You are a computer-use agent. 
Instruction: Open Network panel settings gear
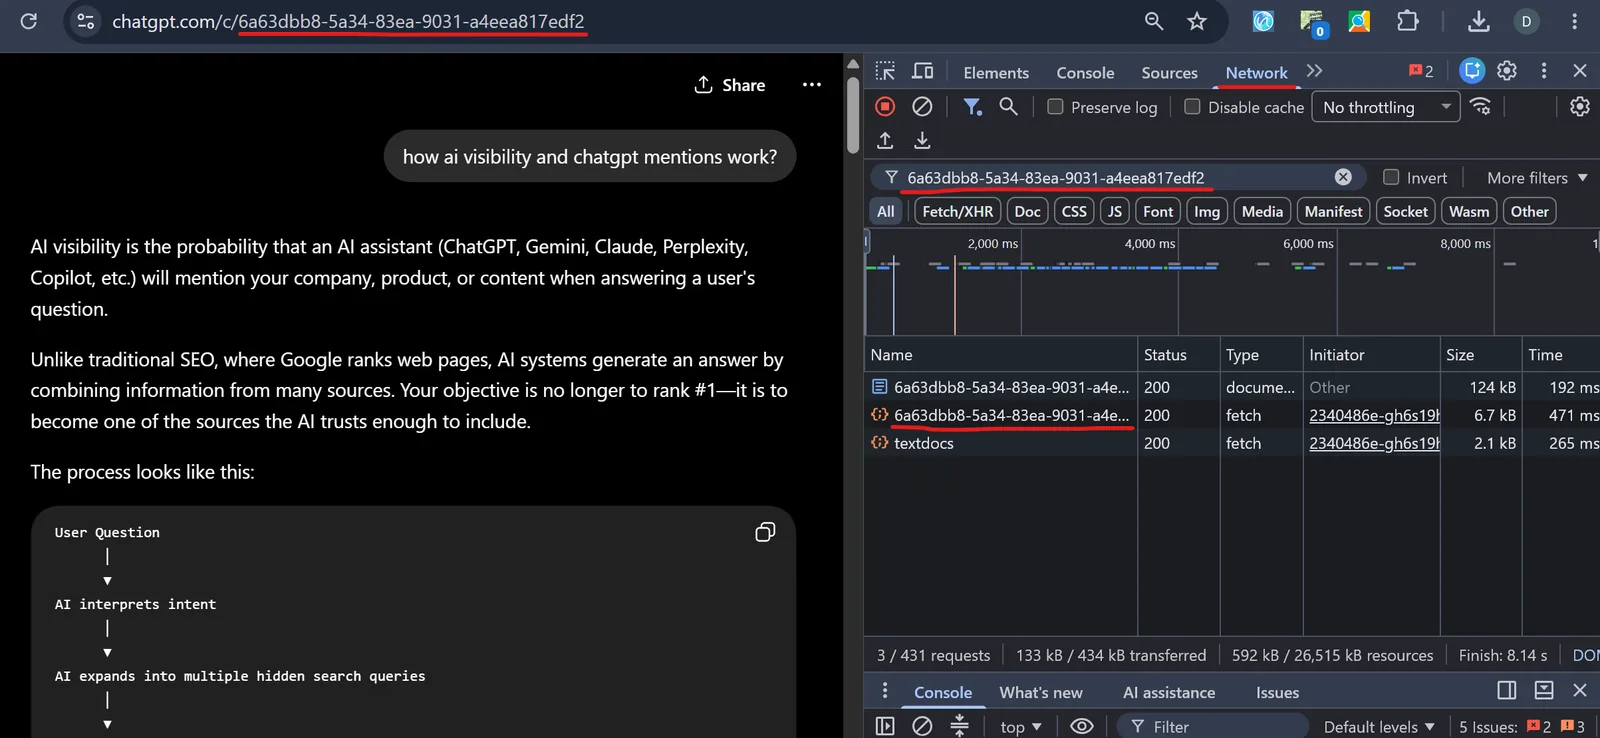coord(1580,106)
